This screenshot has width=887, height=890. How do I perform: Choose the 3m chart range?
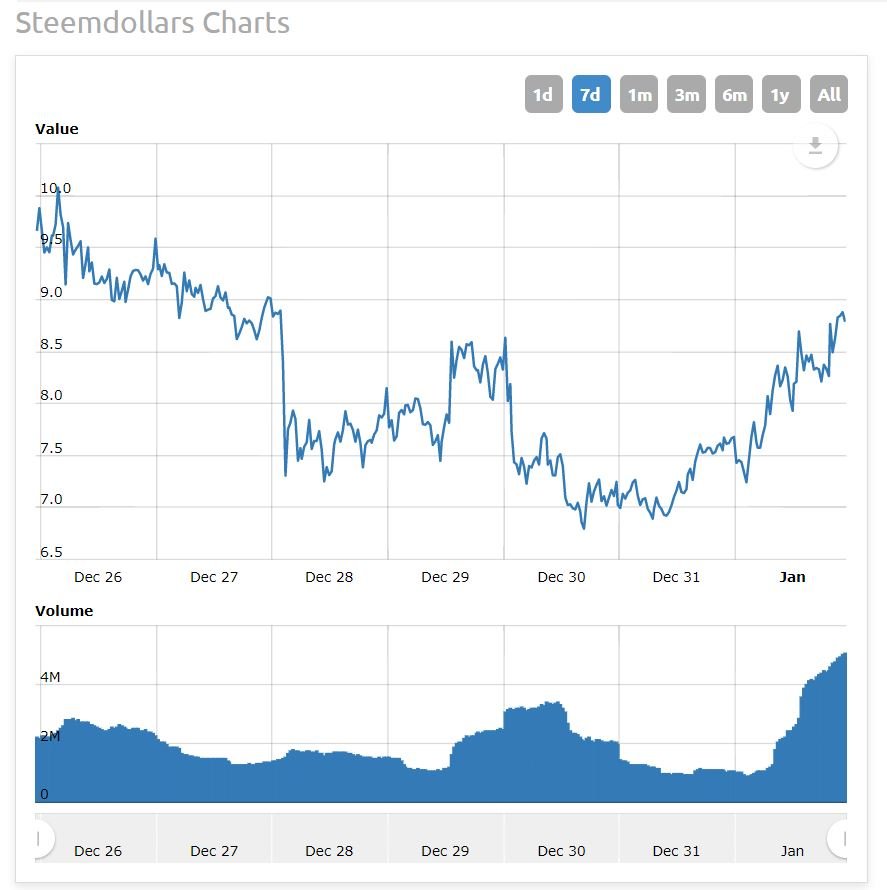(686, 94)
